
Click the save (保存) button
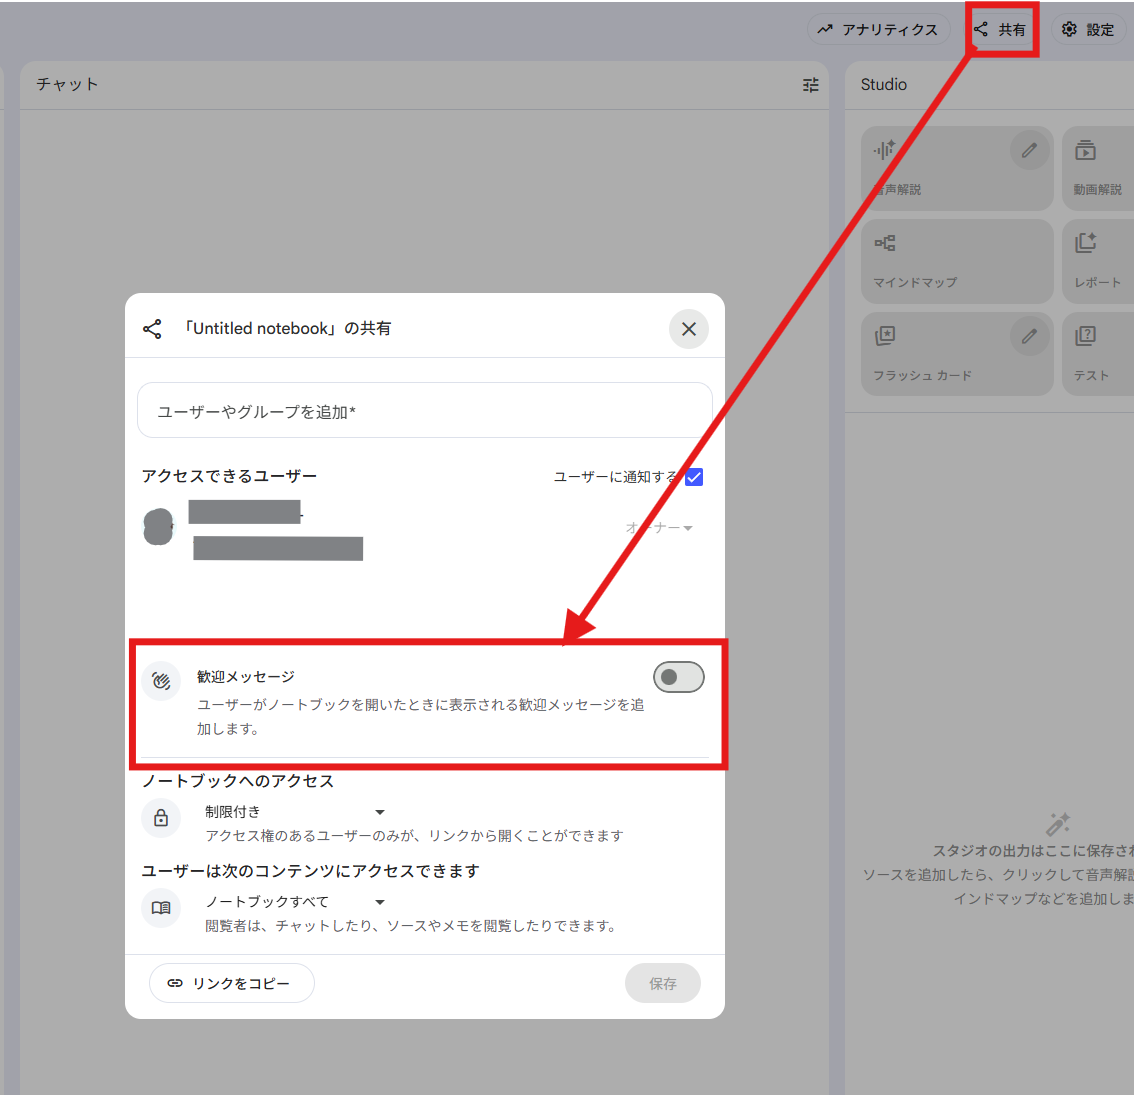(x=662, y=983)
